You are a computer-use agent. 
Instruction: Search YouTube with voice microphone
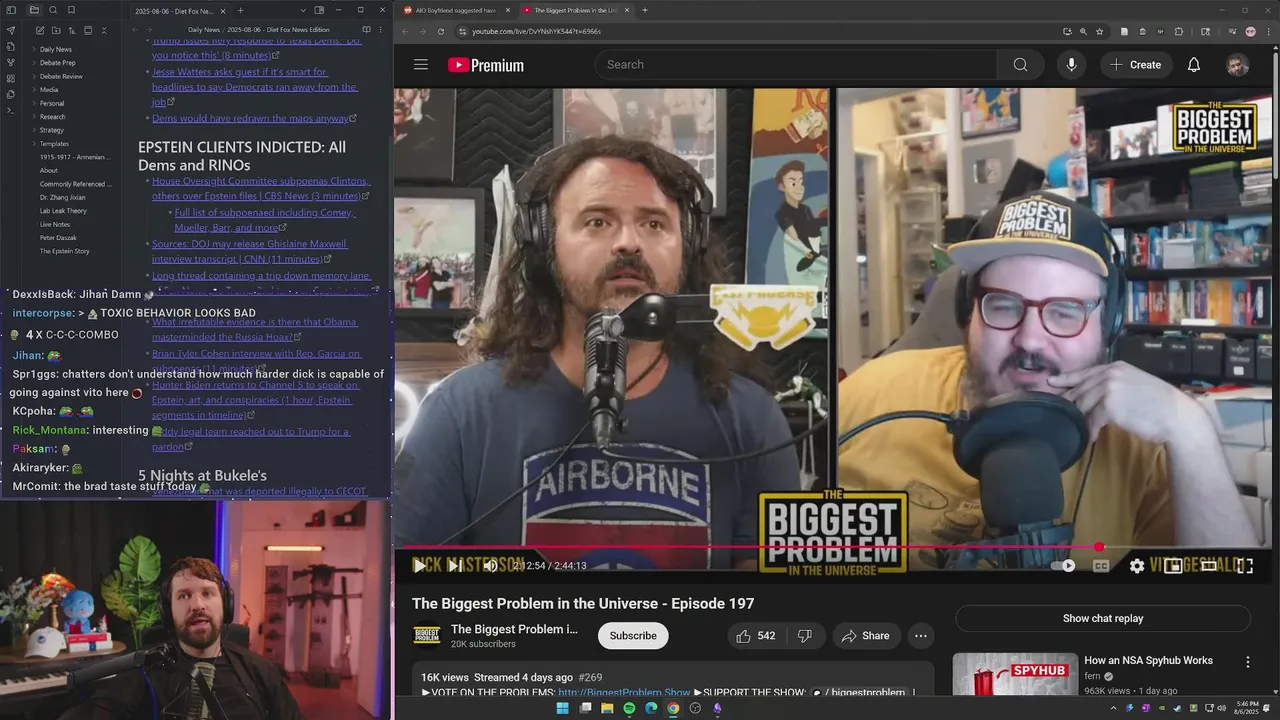point(1071,65)
